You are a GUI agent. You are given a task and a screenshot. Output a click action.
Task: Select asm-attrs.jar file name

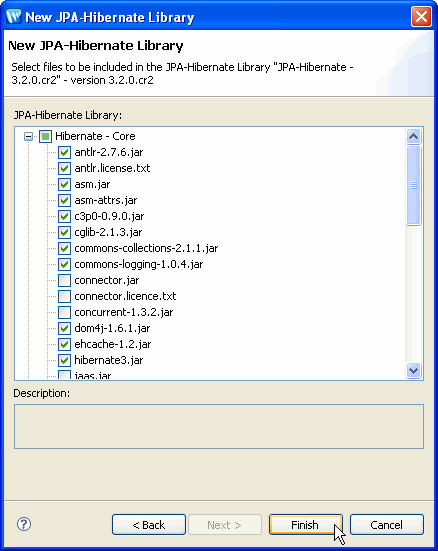coord(105,200)
